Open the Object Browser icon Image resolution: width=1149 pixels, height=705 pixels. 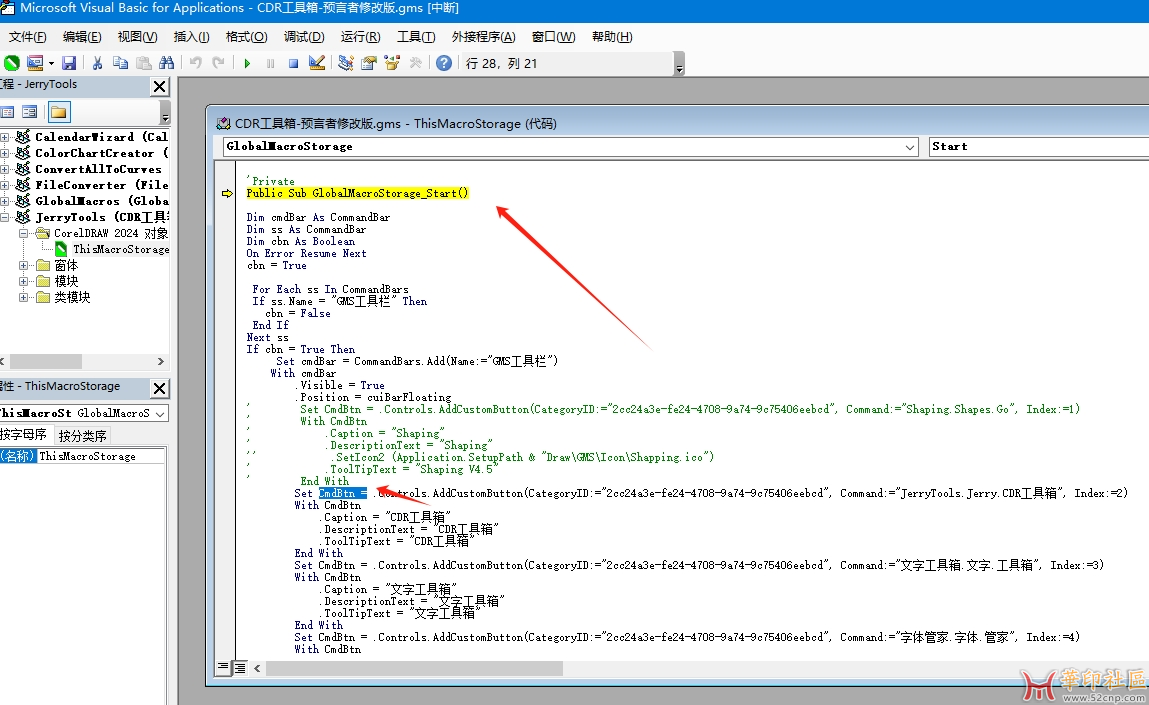tap(392, 64)
